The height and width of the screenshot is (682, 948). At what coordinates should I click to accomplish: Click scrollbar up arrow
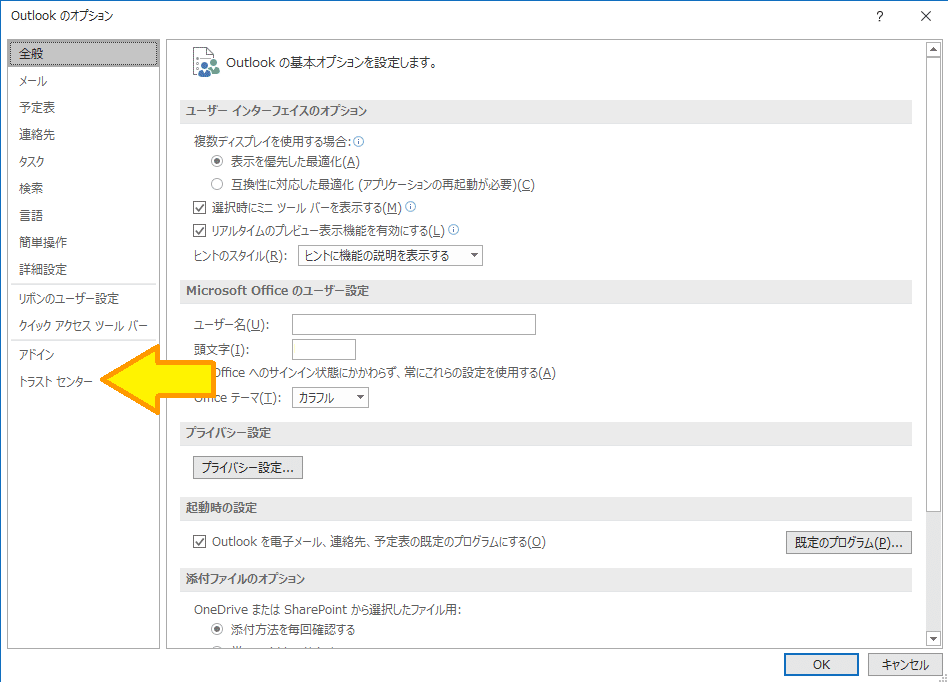(x=933, y=50)
